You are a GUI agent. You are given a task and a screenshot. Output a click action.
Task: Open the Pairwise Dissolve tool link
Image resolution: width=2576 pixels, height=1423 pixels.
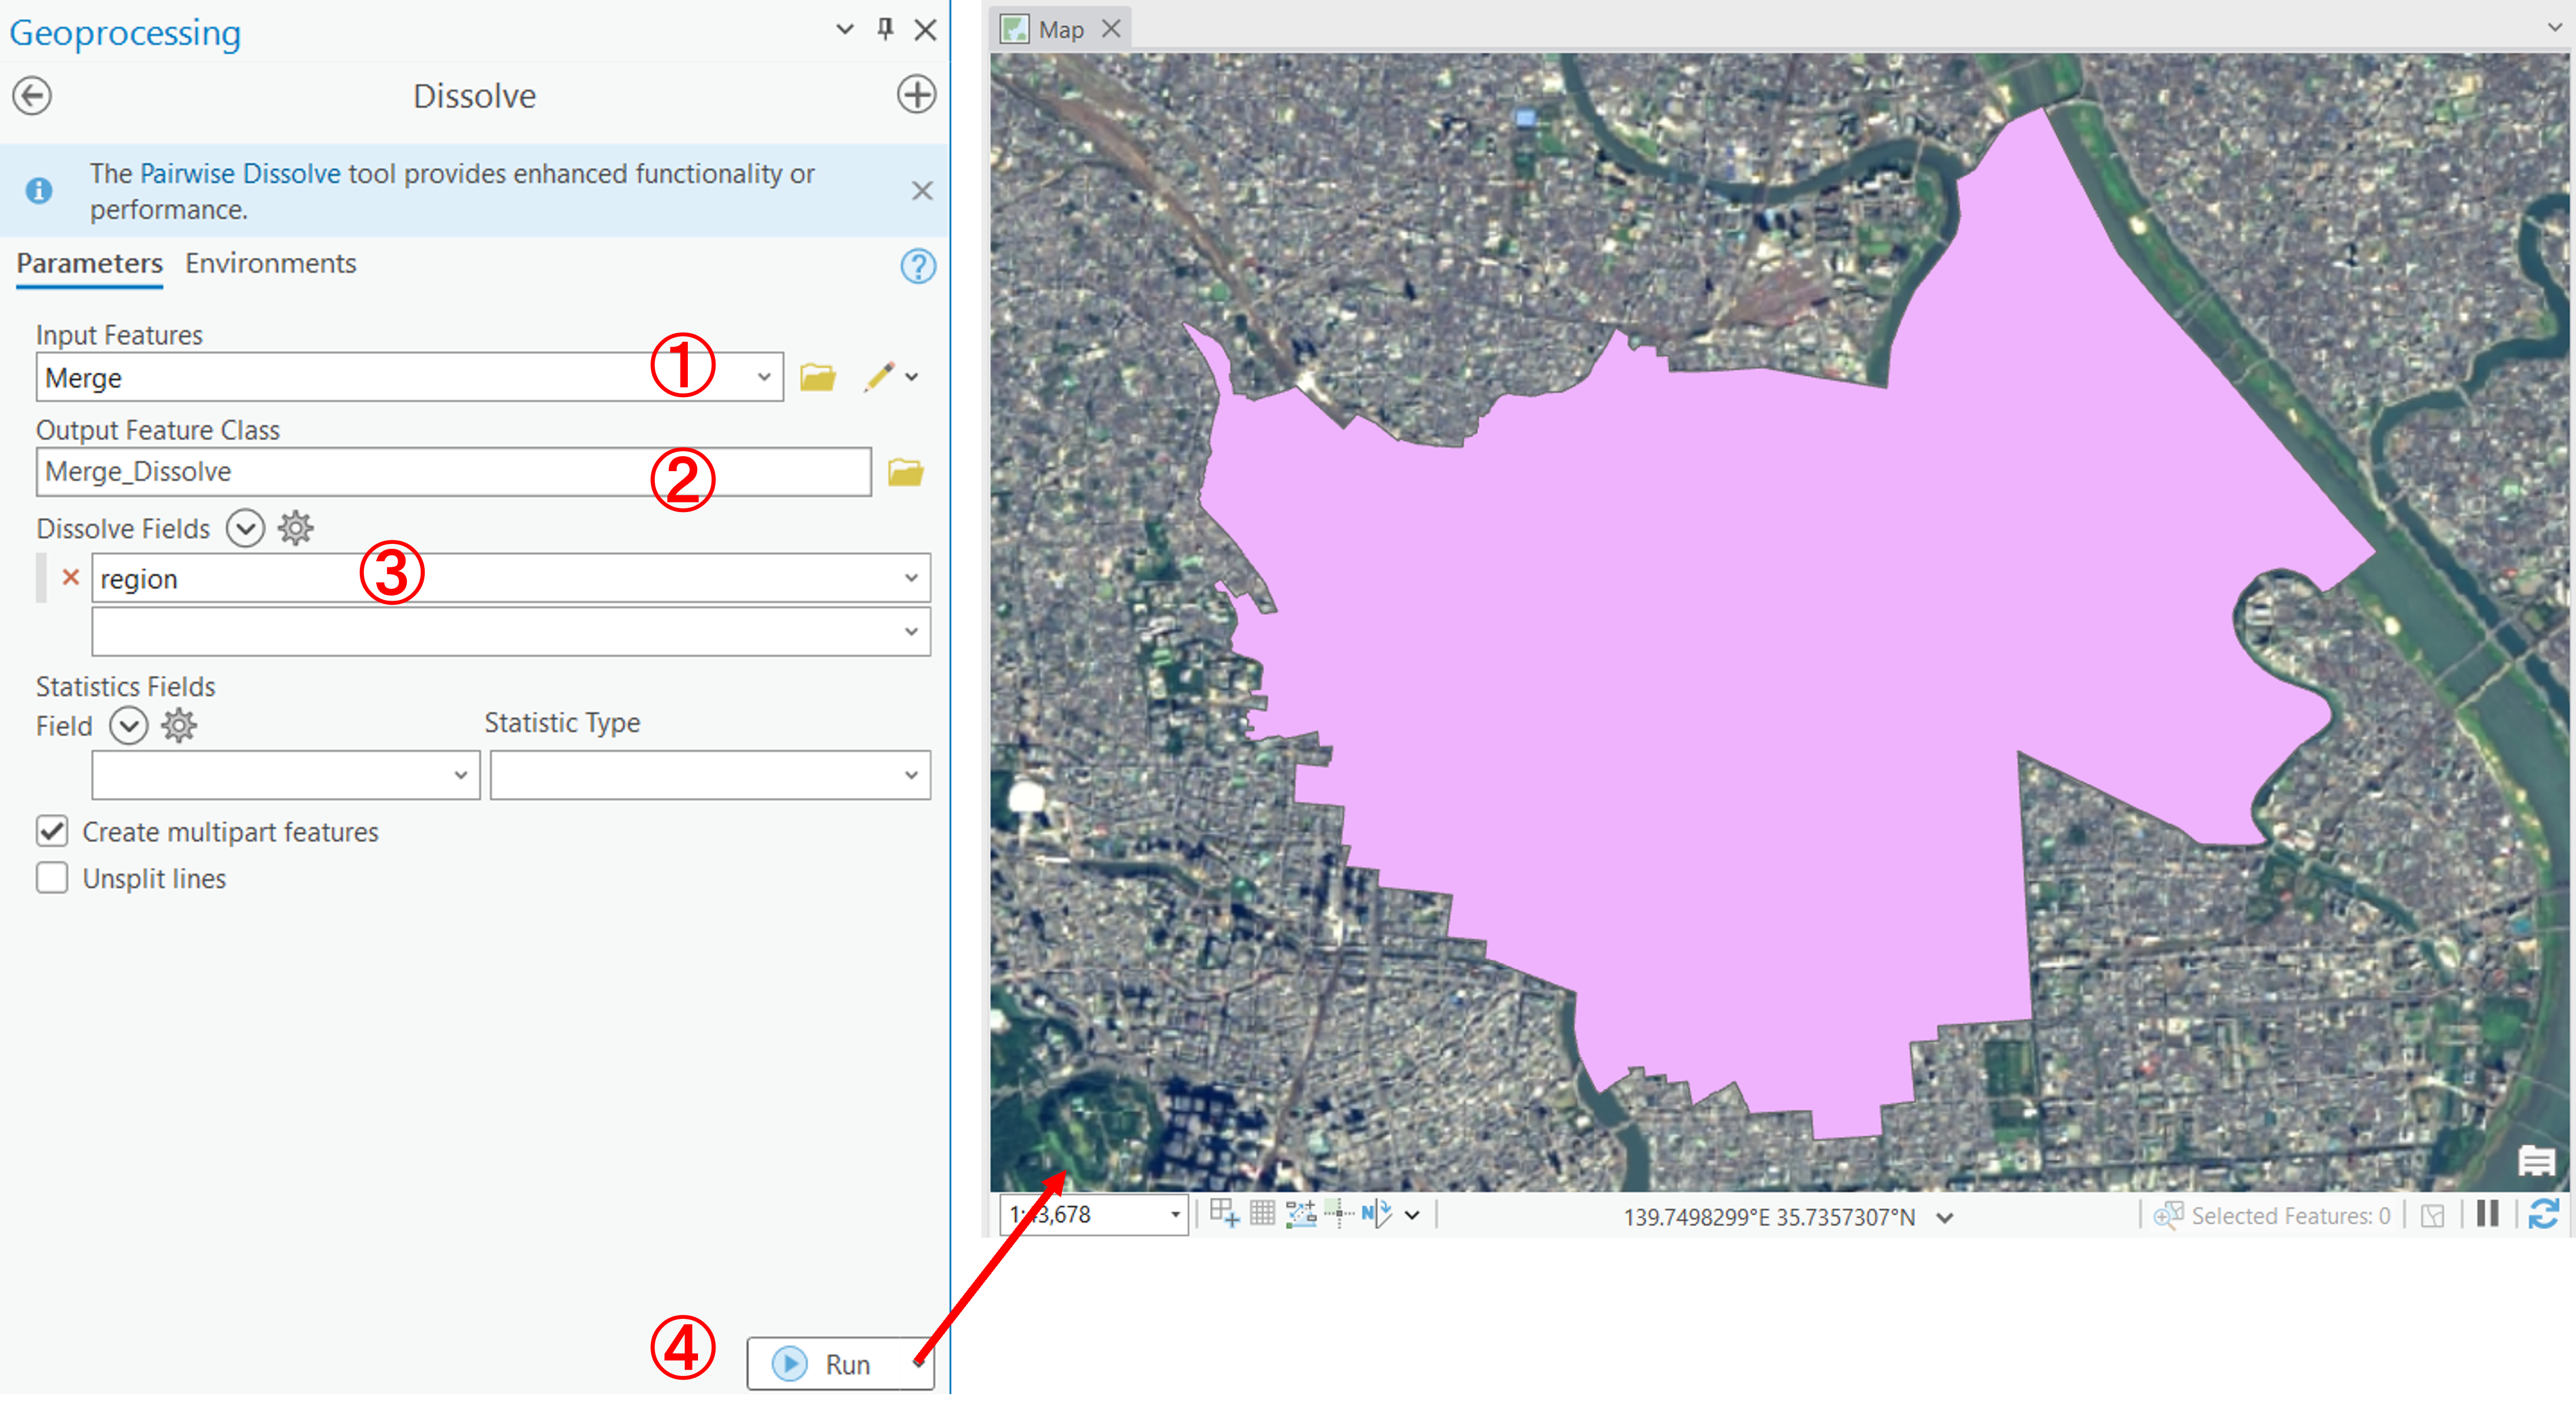pos(240,174)
